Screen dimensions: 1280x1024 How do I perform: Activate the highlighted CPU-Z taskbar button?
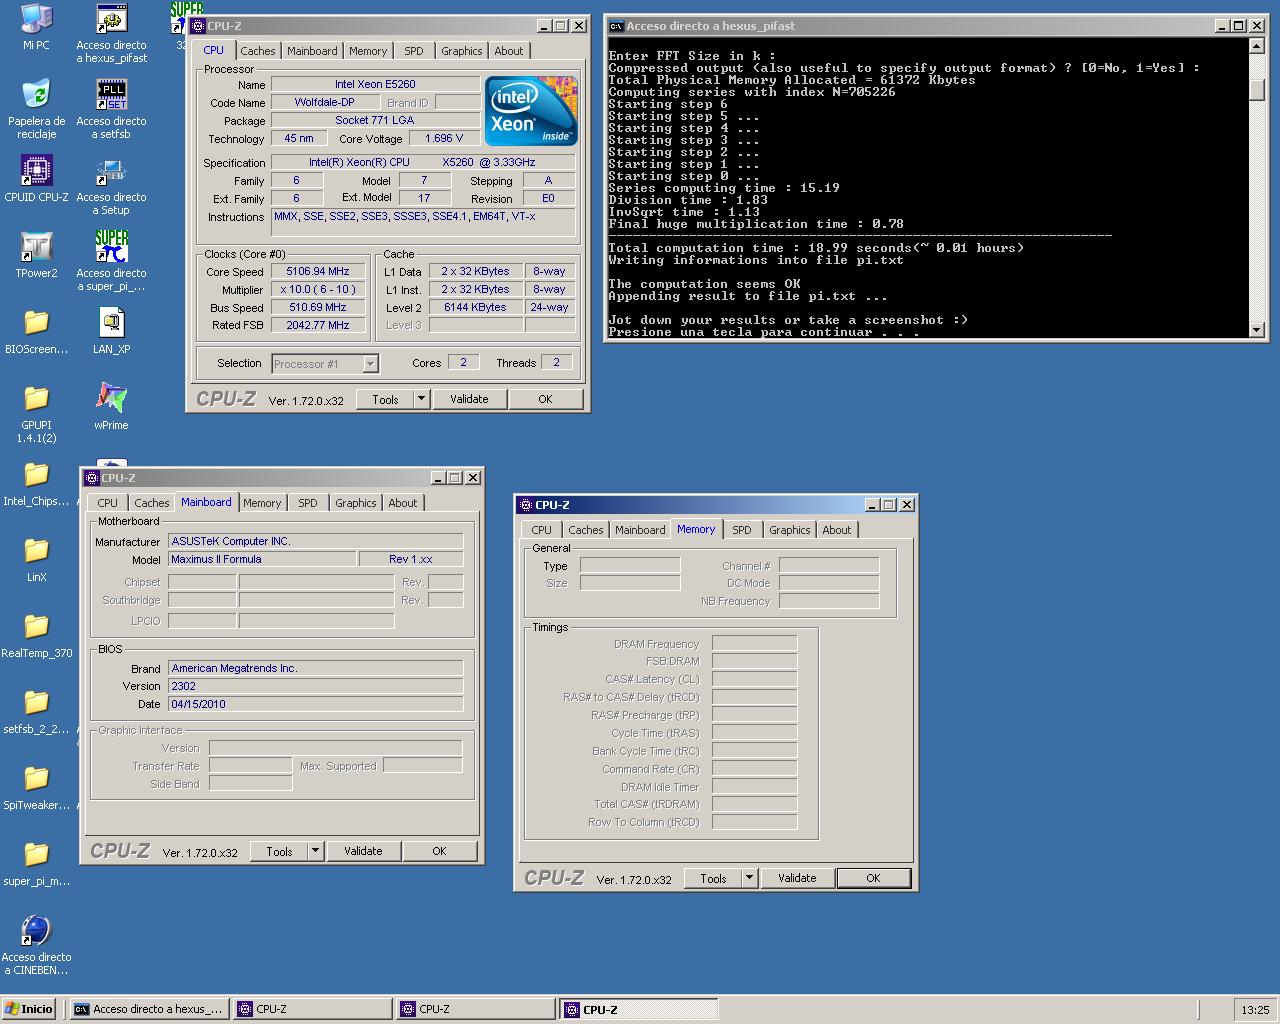tap(638, 1009)
